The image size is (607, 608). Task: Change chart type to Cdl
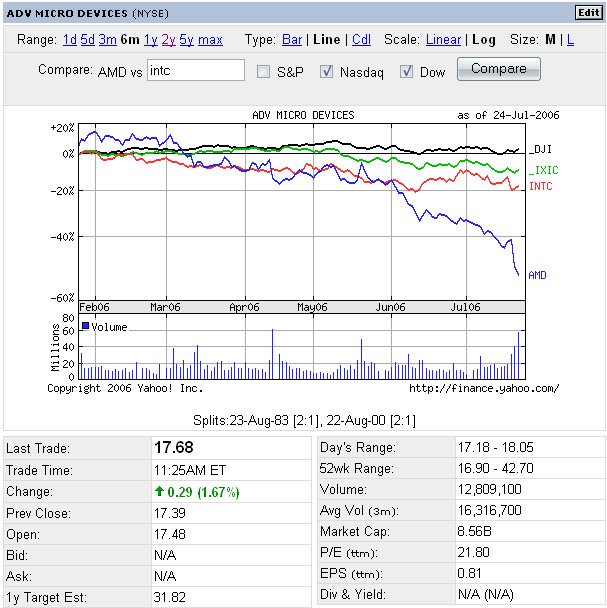(x=361, y=40)
